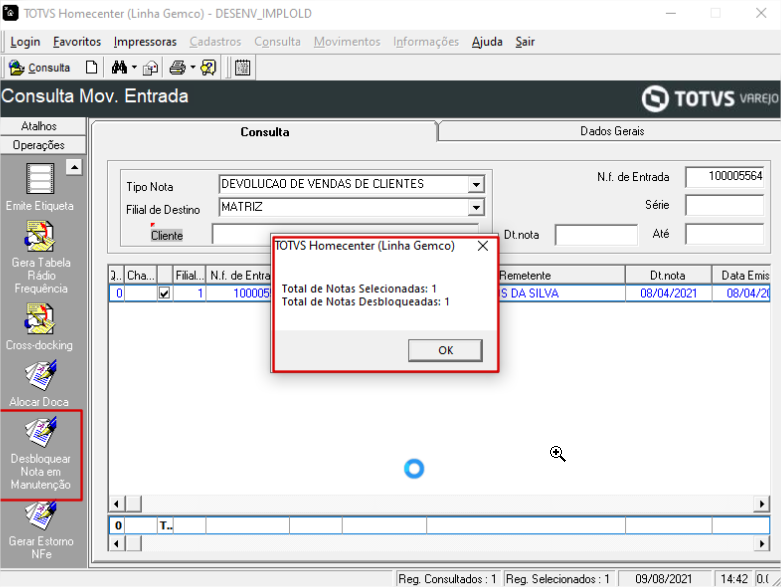The height and width of the screenshot is (587, 781).
Task: Switch to the Dados Gerais tab
Action: coord(612,131)
